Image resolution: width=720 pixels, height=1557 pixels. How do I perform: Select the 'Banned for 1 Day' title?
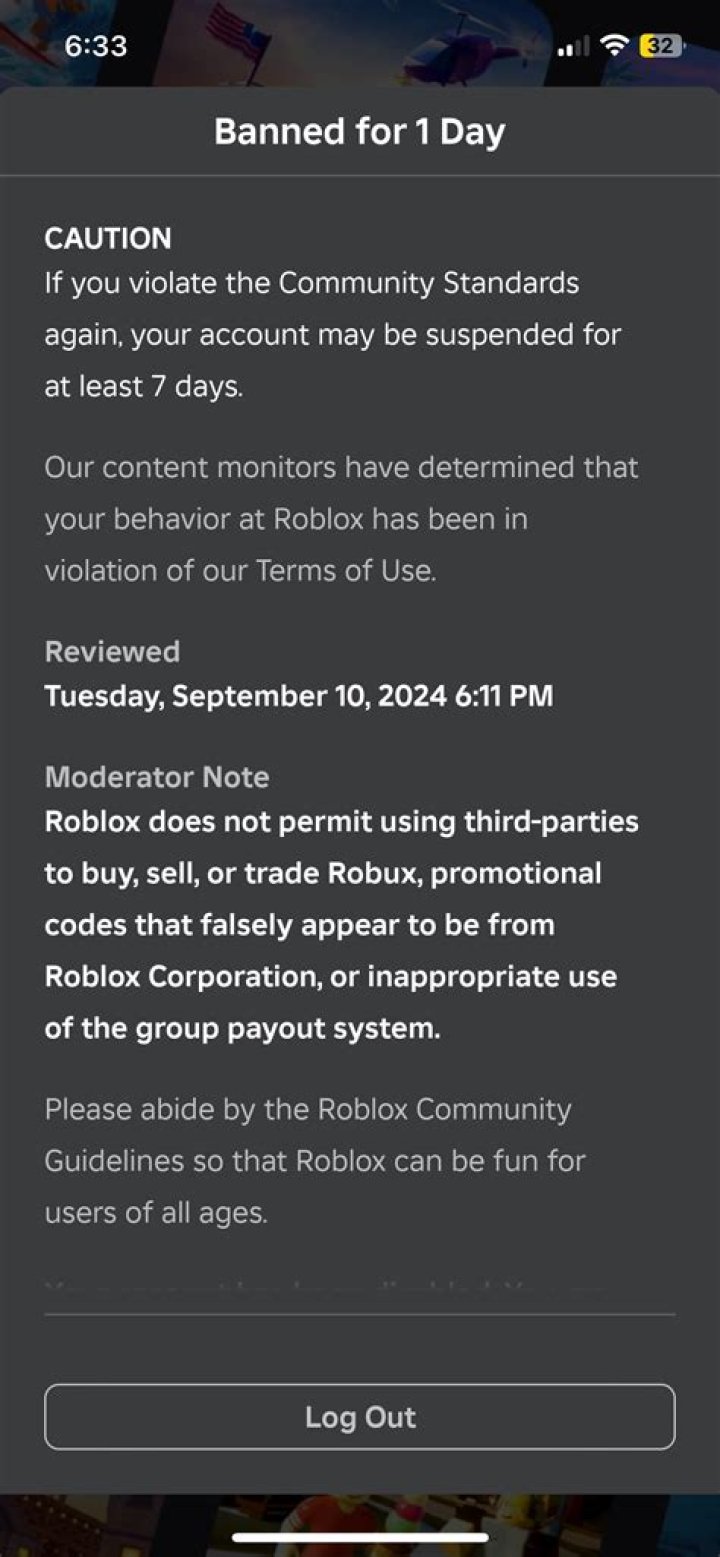point(360,131)
